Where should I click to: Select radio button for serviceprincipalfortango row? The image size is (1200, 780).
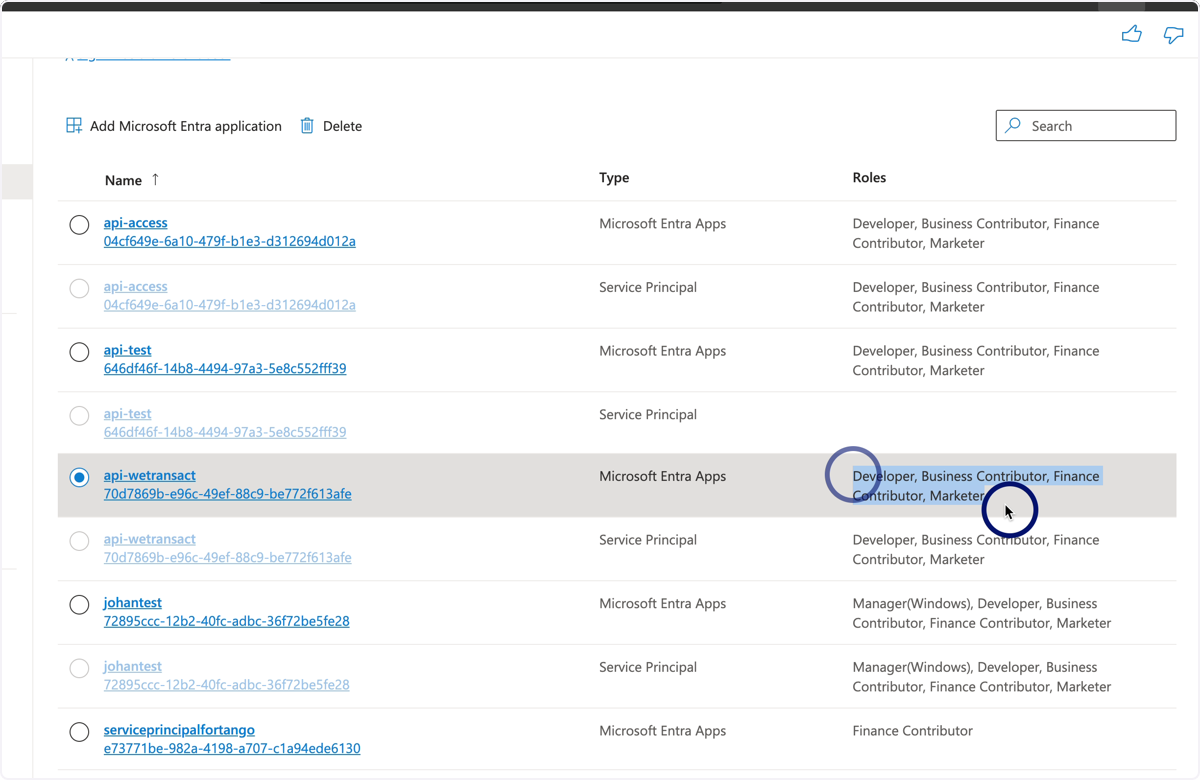point(79,732)
